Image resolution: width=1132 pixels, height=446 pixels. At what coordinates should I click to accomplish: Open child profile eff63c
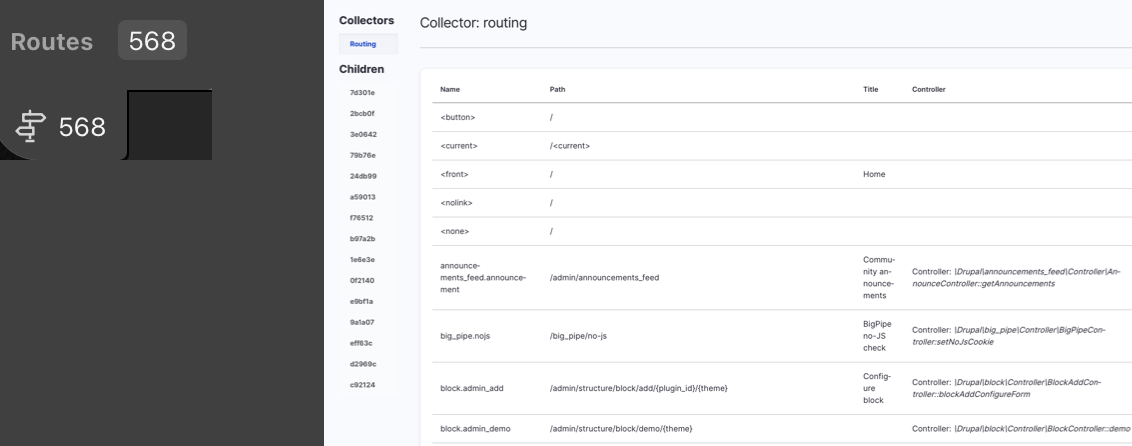[362, 343]
